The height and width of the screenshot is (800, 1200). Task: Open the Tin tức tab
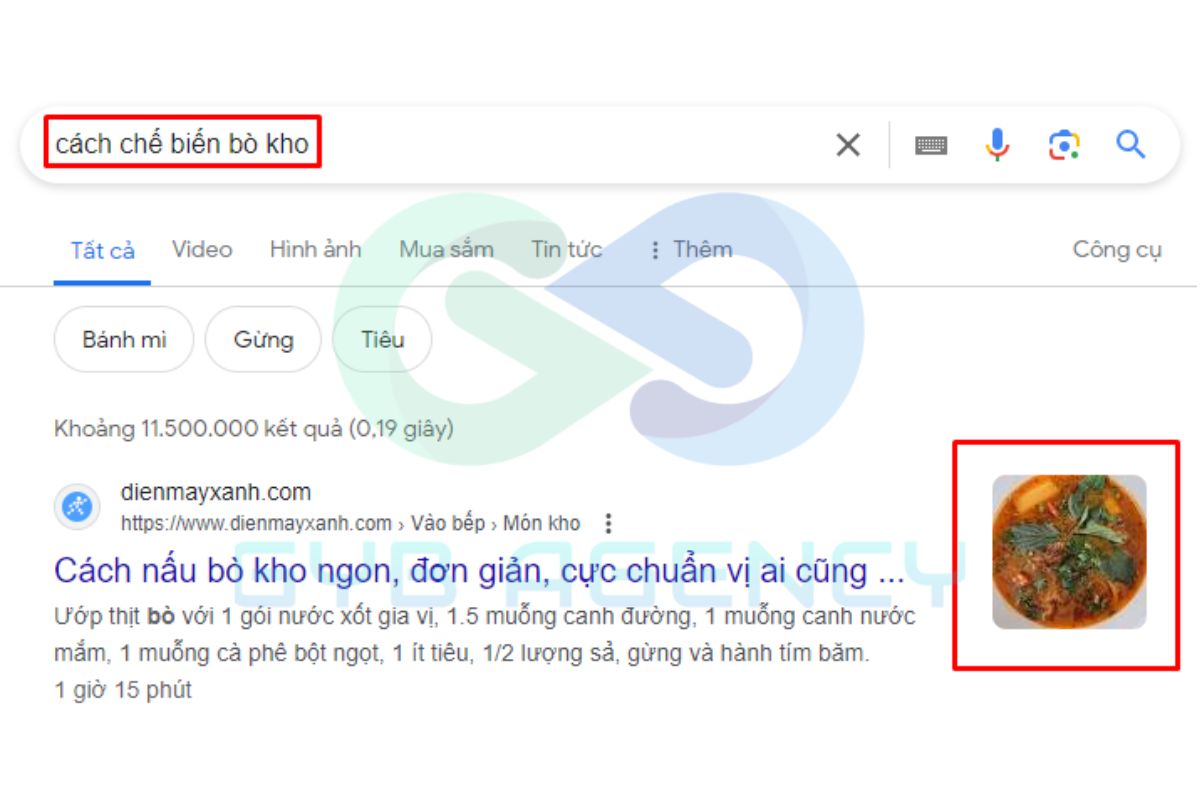[567, 249]
